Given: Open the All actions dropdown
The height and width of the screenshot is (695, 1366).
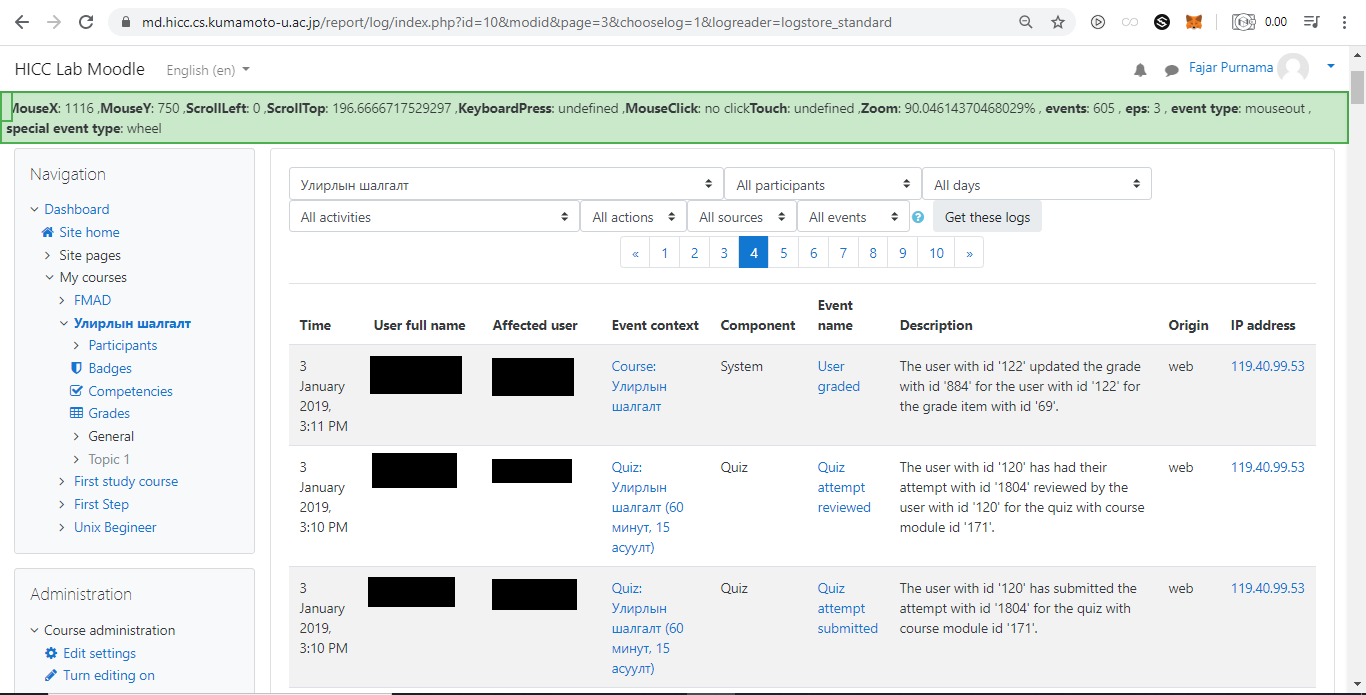Looking at the screenshot, I should tap(634, 217).
